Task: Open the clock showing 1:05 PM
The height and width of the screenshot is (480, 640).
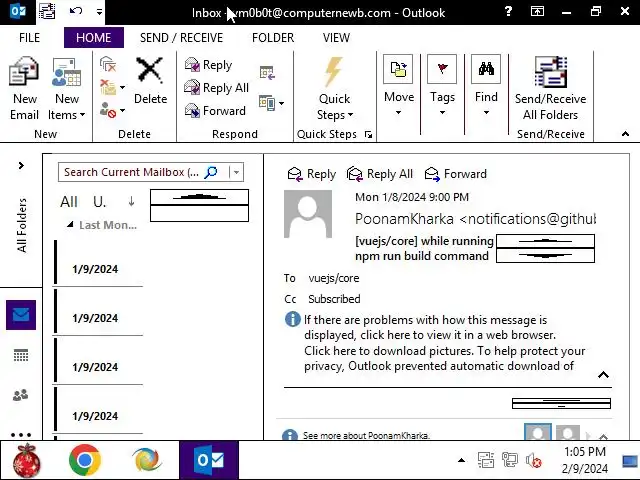Action: [585, 460]
